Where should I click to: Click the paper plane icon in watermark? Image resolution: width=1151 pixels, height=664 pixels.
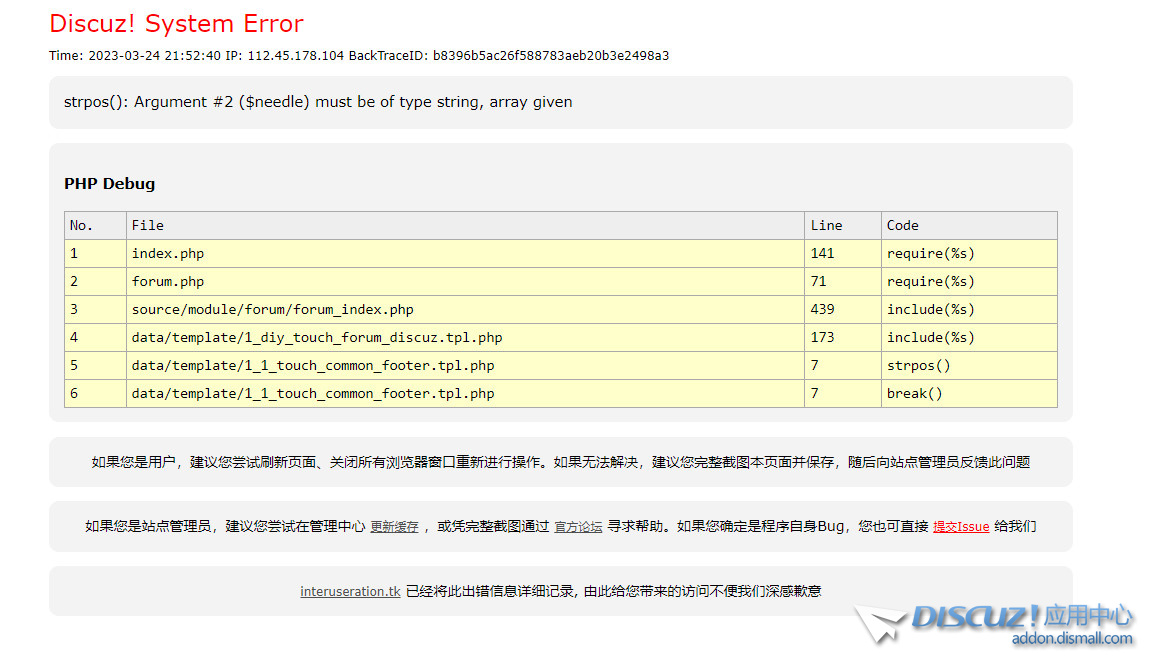click(877, 623)
